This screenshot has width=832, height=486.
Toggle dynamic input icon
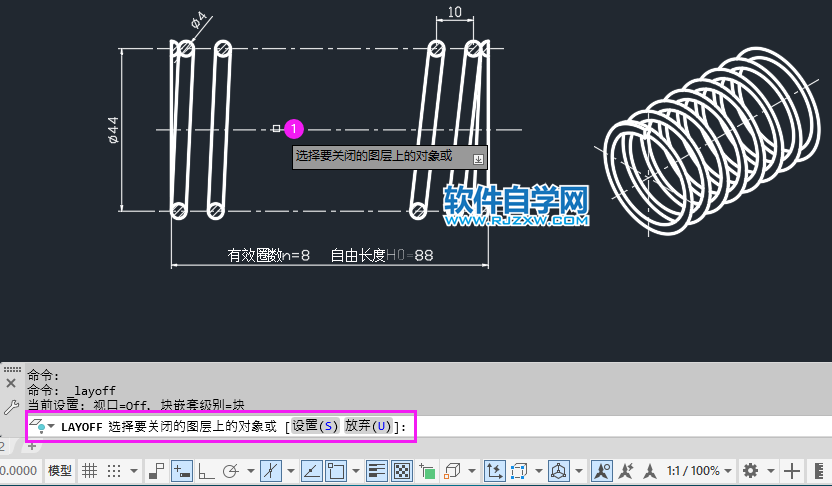point(182,471)
